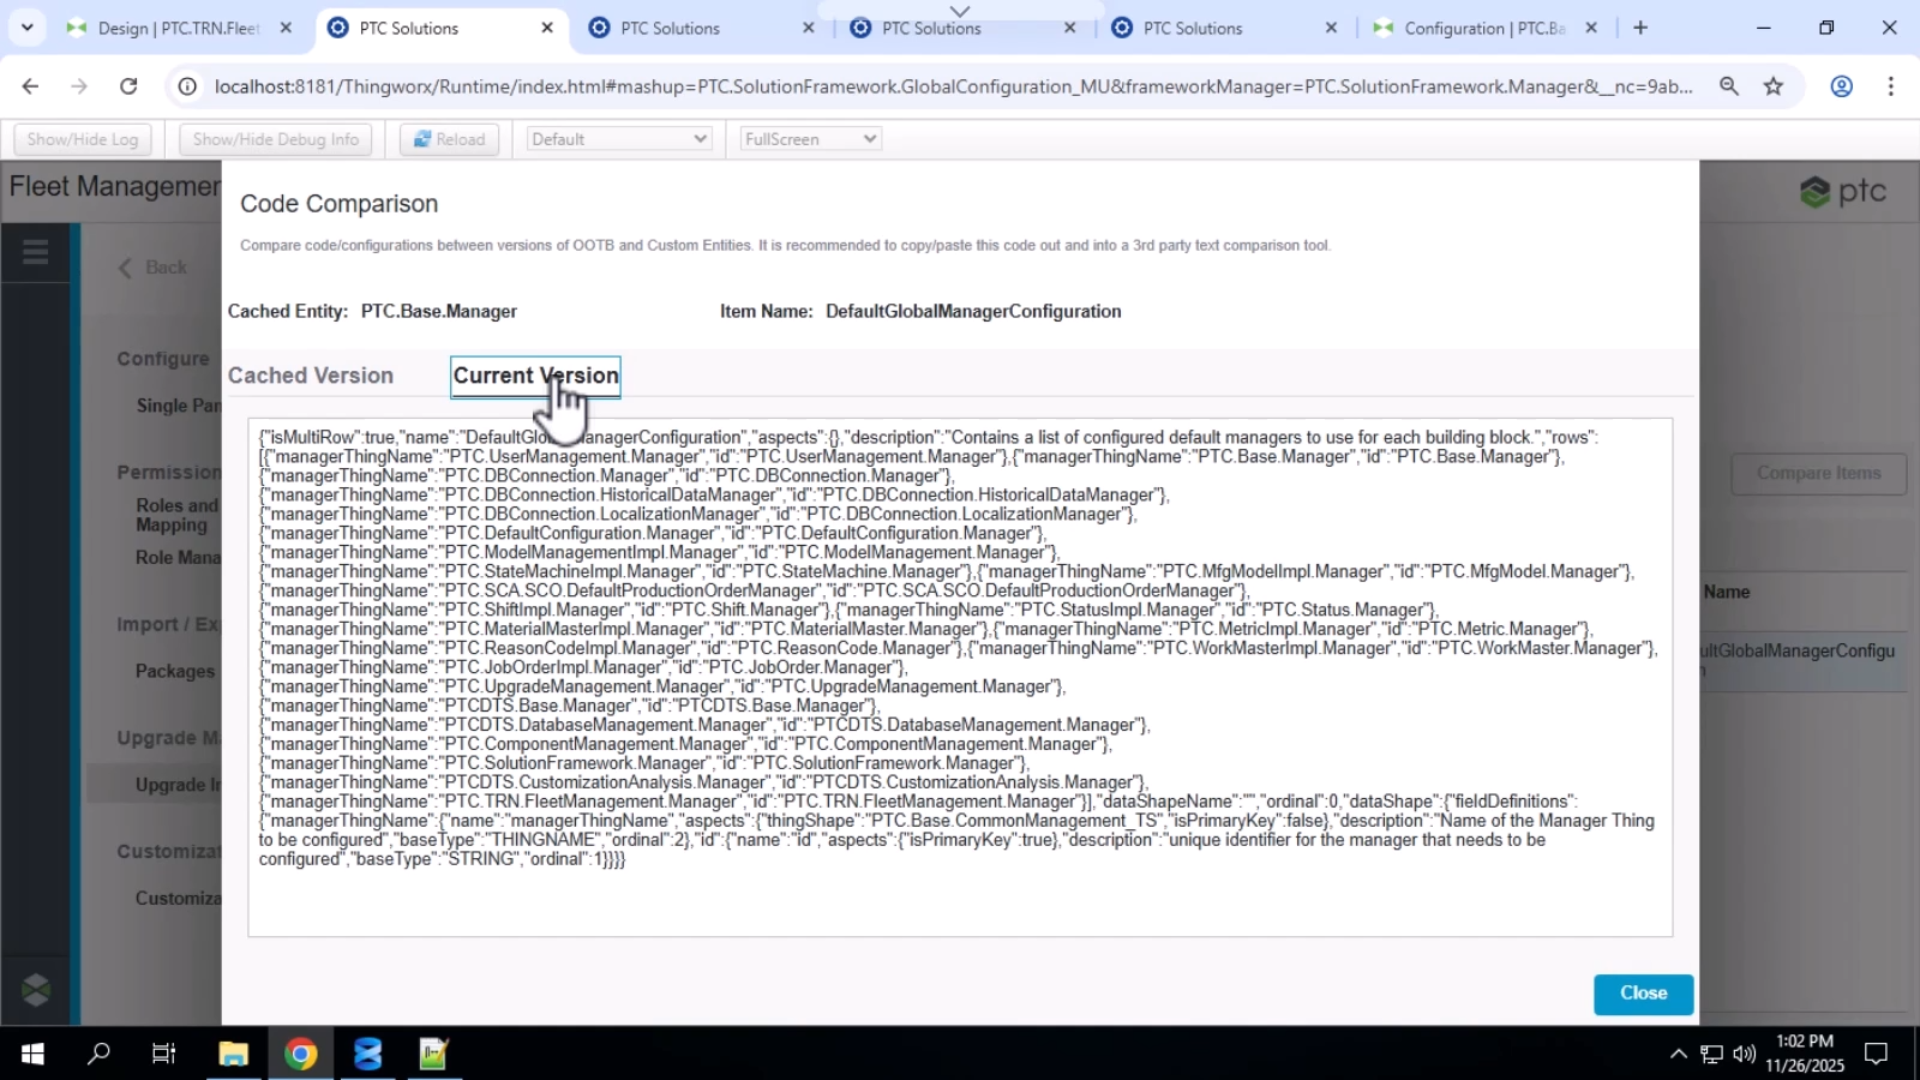
Task: Open File Explorer from the taskbar
Action: coord(233,1053)
